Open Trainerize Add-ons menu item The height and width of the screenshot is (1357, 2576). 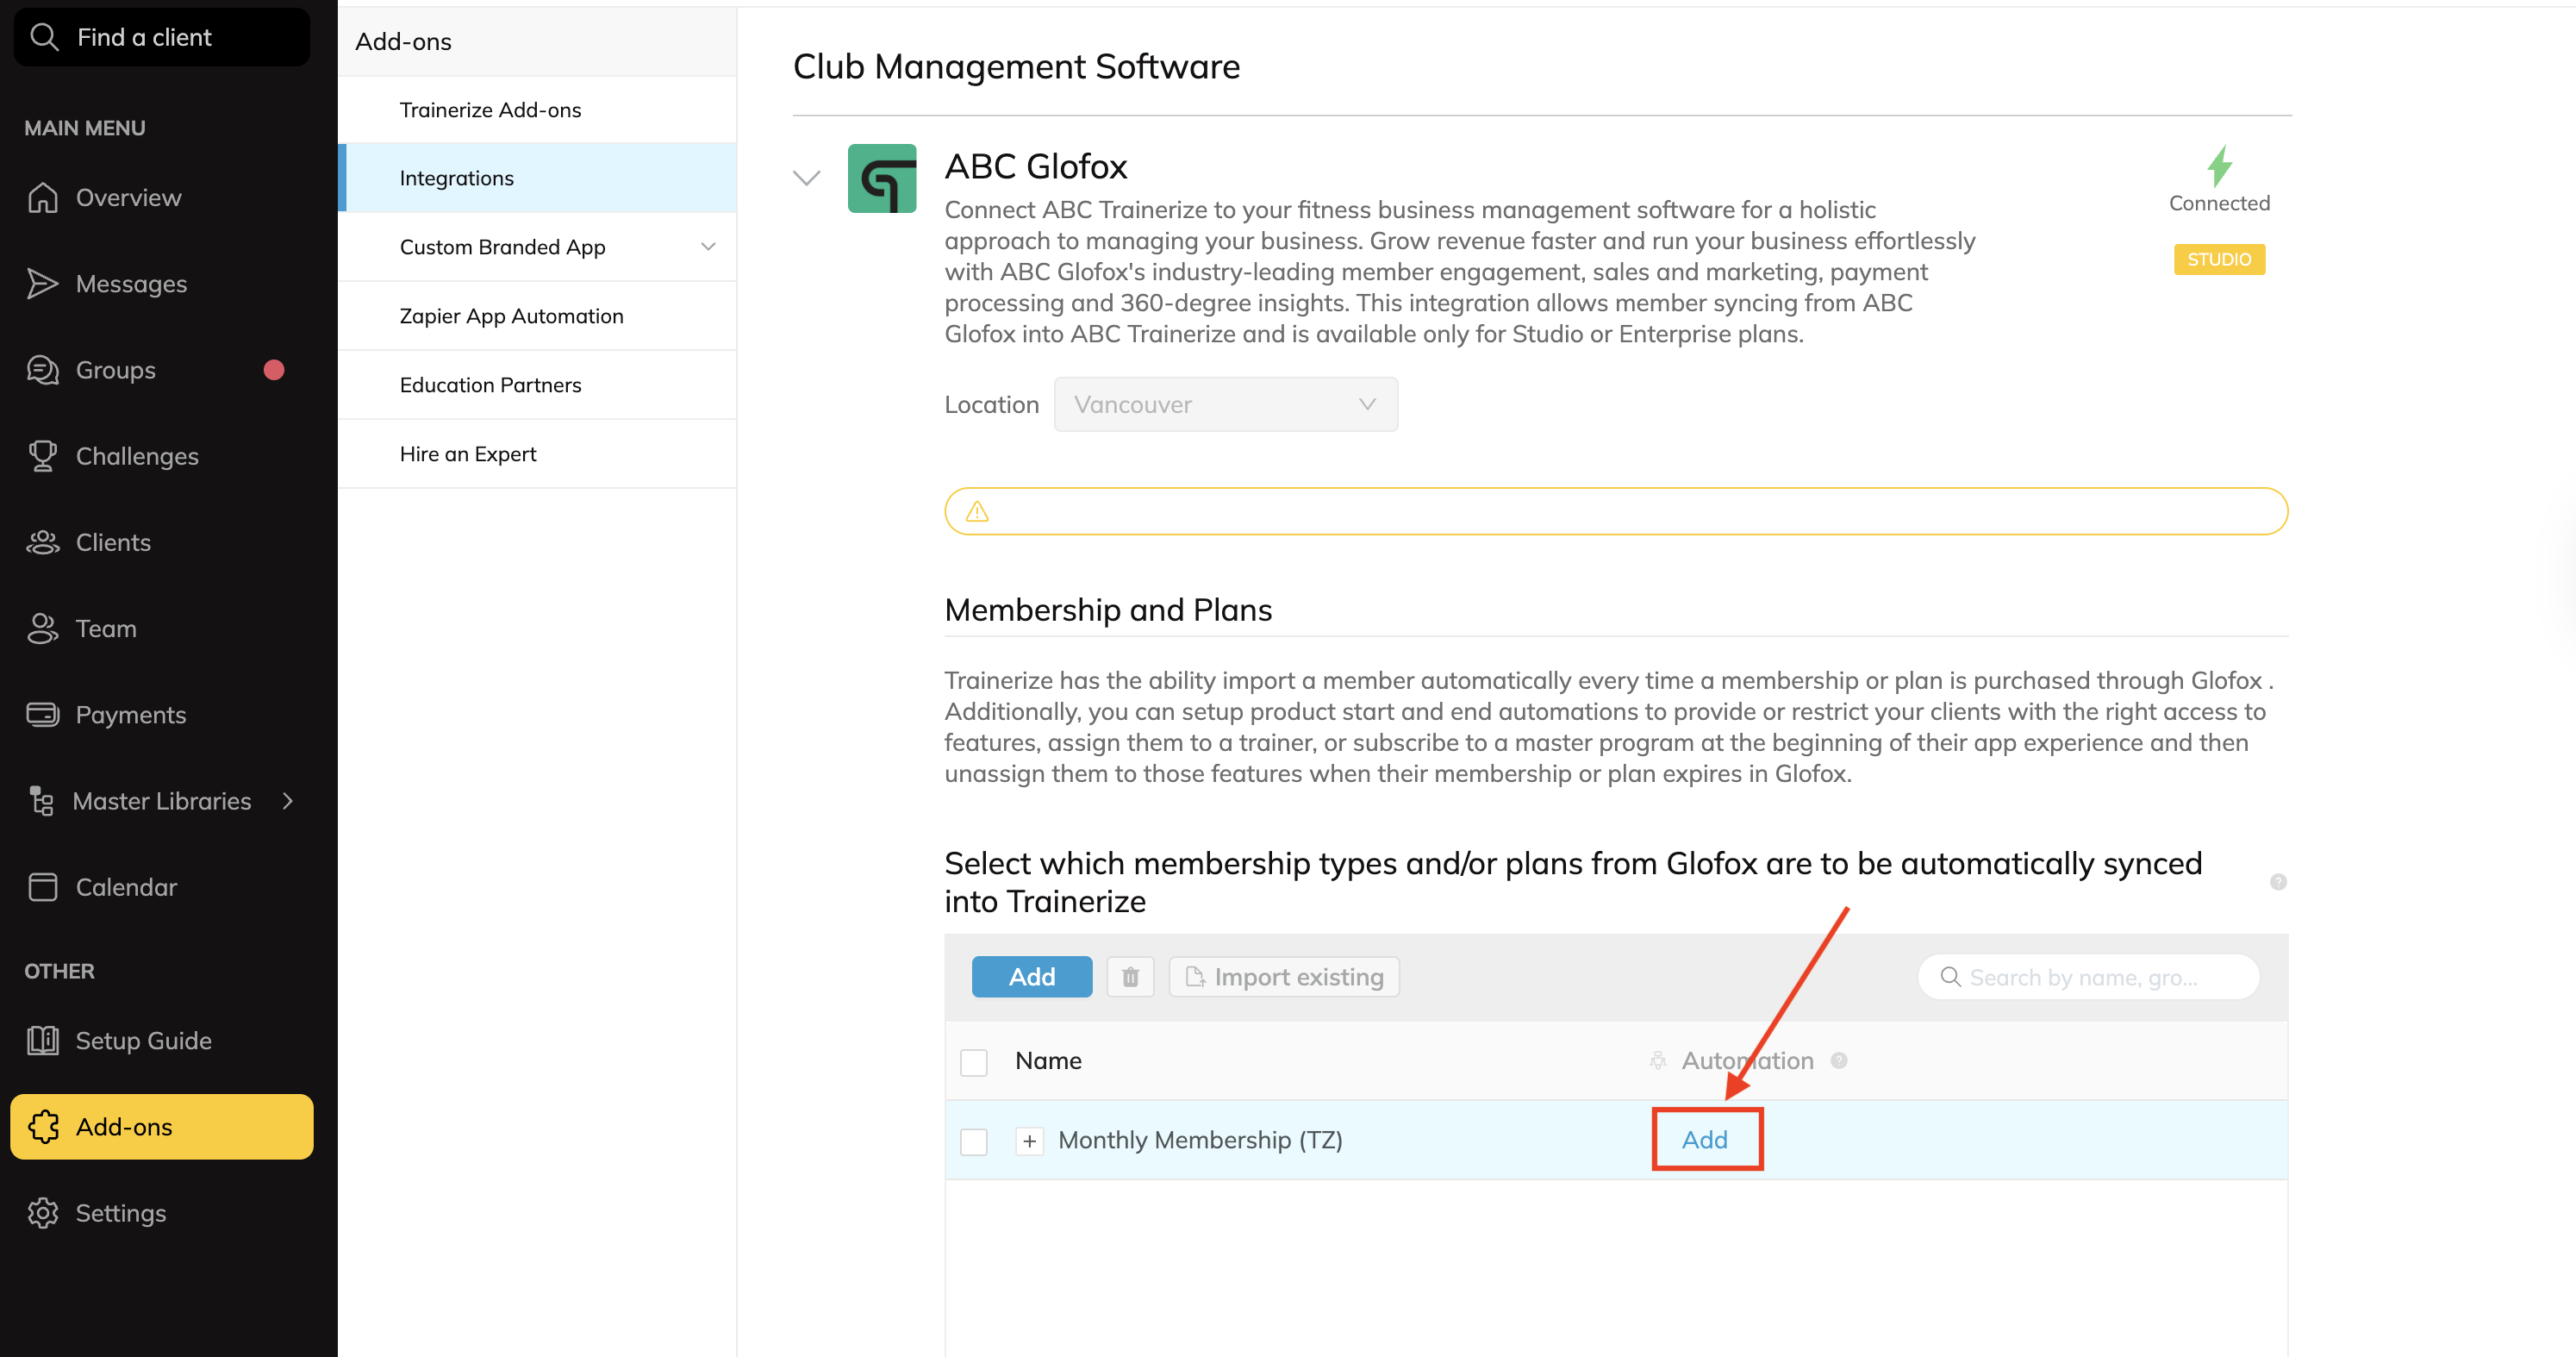(538, 110)
